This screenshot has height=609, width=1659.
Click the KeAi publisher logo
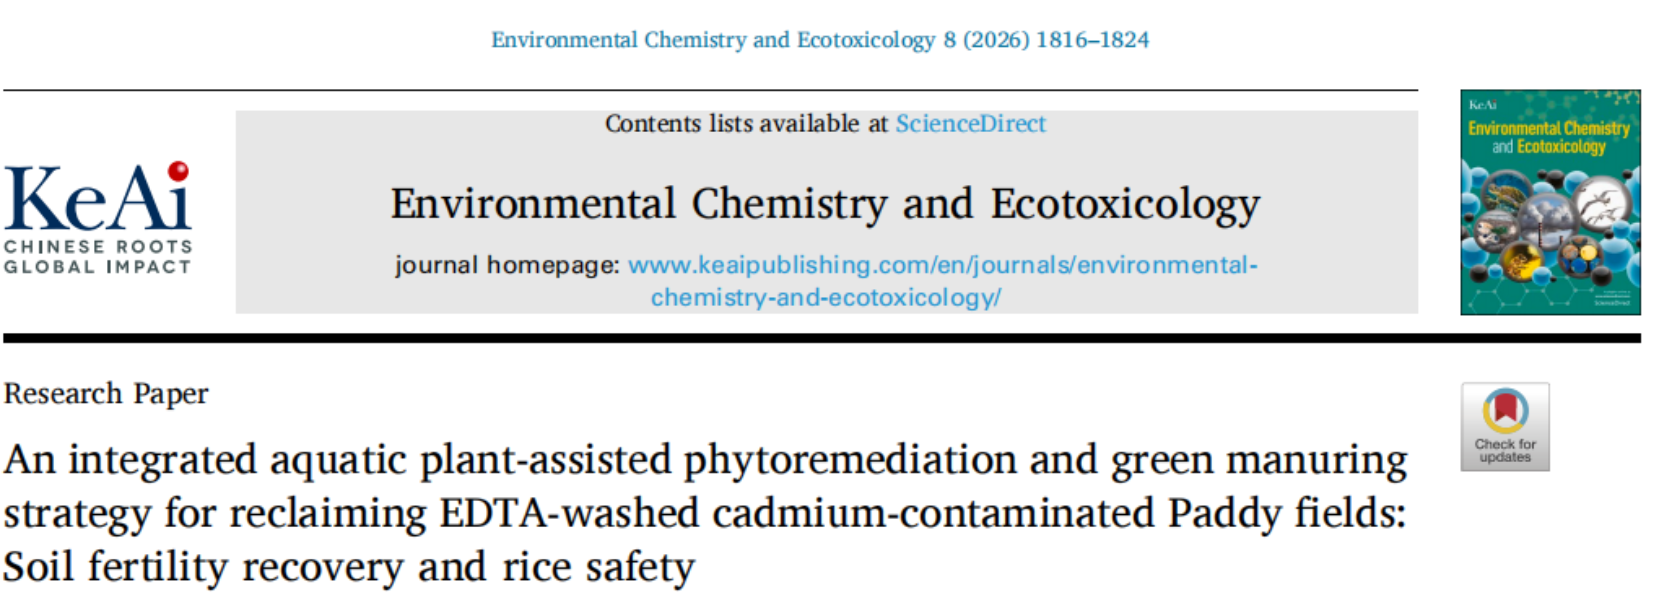98,200
